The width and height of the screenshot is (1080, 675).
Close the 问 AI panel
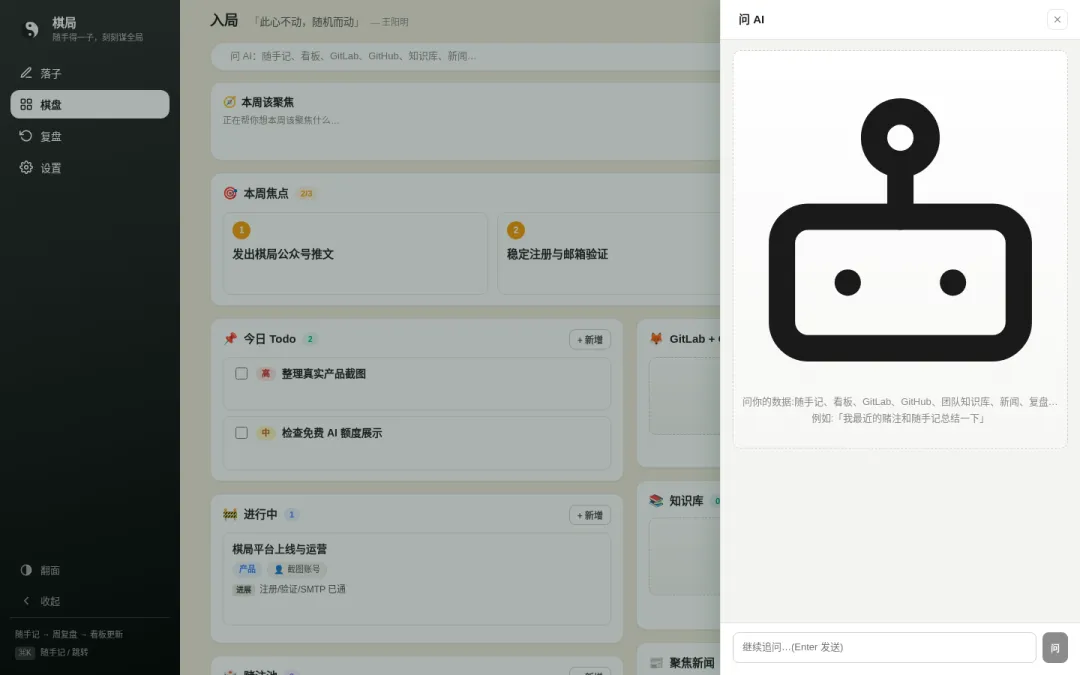click(1057, 19)
